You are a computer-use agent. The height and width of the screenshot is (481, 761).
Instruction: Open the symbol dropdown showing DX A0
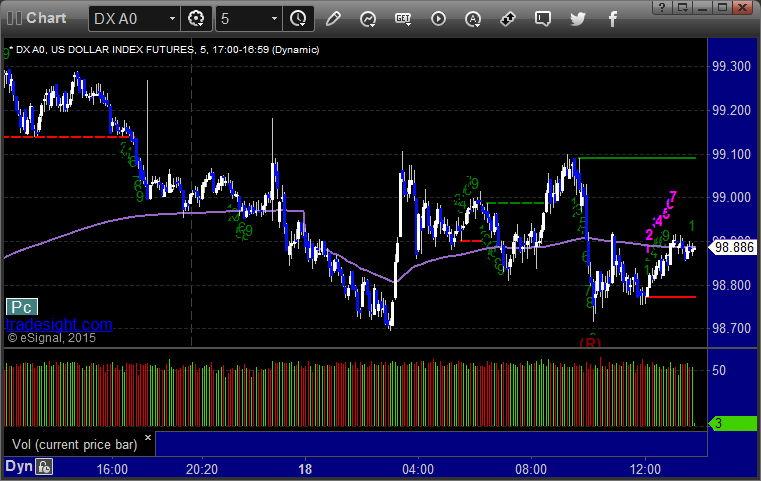tap(134, 19)
